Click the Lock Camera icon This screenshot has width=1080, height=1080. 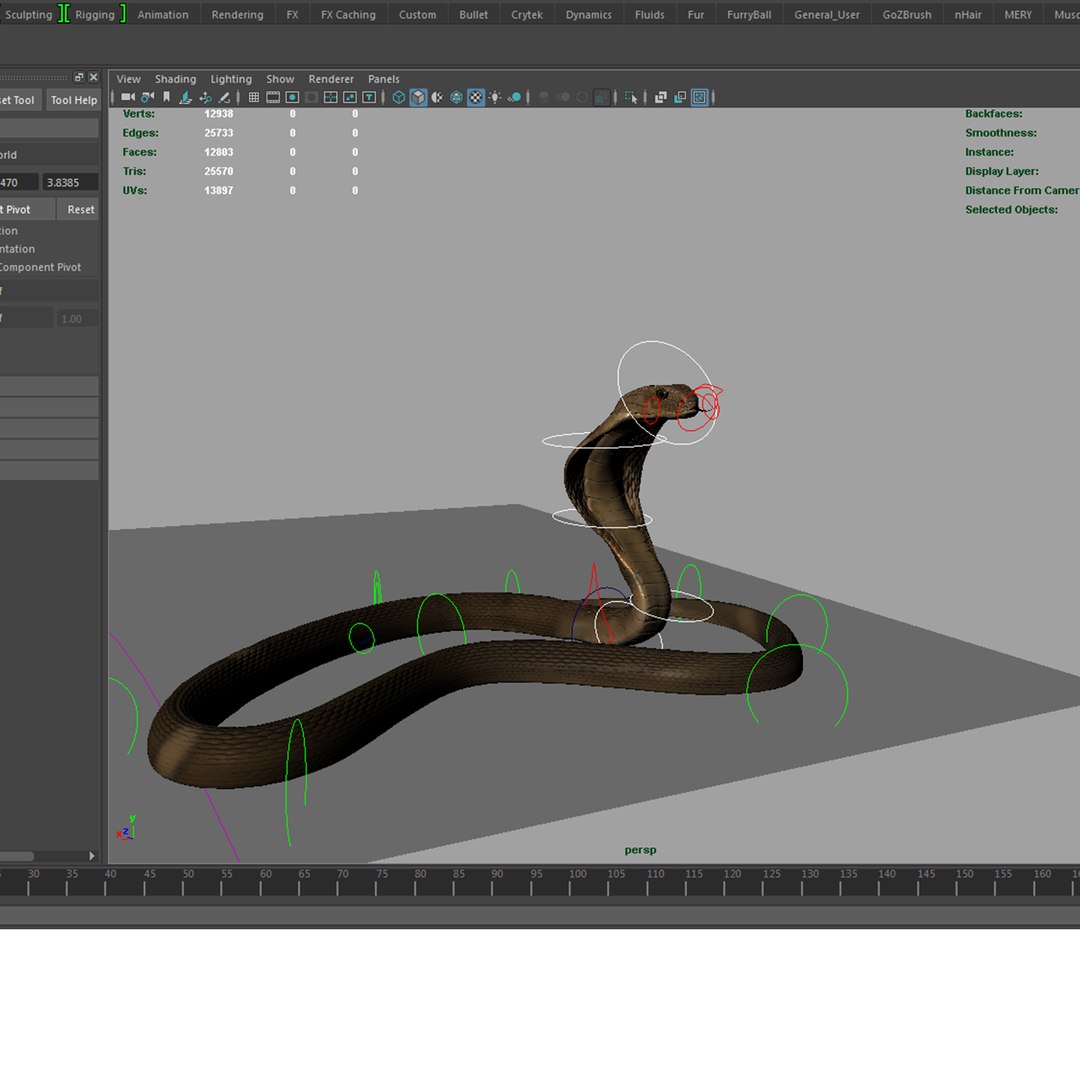tap(147, 97)
